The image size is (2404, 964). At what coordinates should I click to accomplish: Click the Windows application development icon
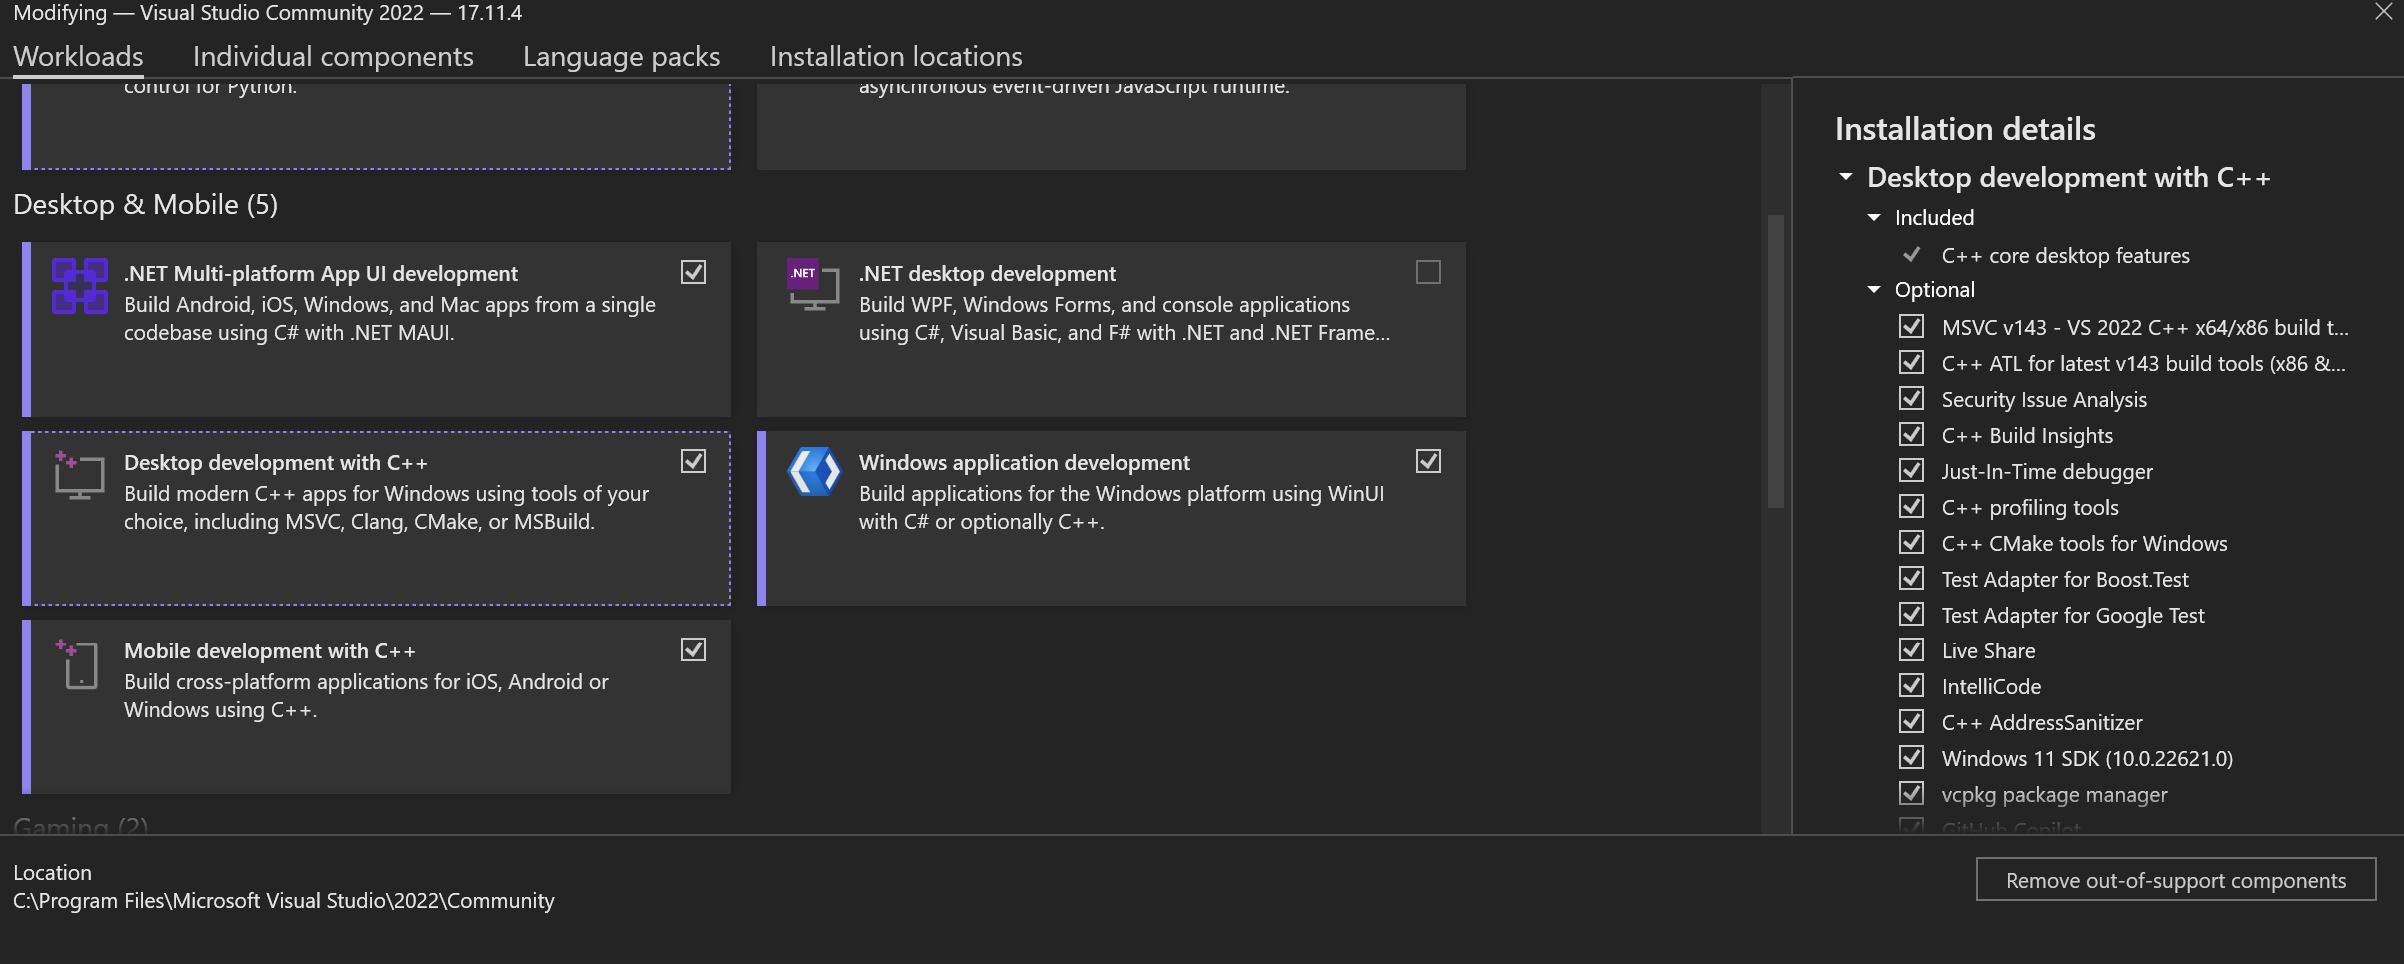814,472
